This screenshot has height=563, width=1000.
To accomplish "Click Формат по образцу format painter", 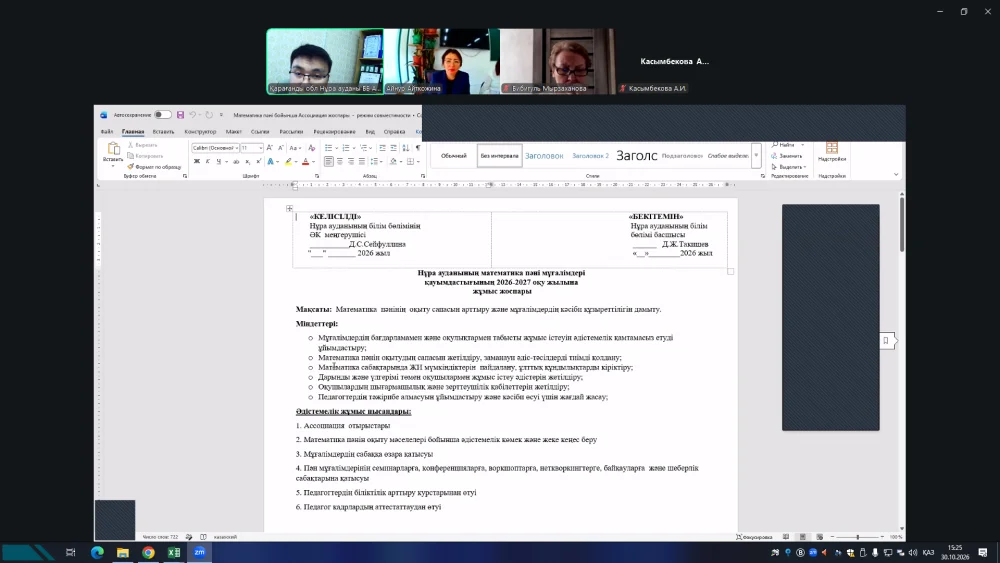I will pos(154,167).
